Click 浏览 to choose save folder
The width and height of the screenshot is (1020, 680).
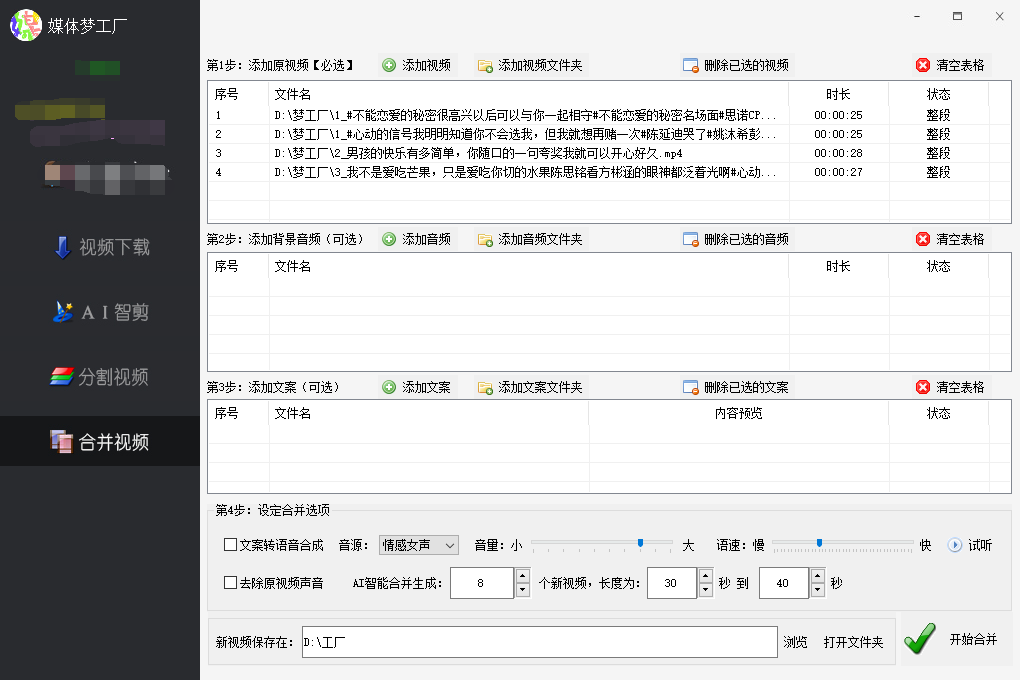click(795, 642)
